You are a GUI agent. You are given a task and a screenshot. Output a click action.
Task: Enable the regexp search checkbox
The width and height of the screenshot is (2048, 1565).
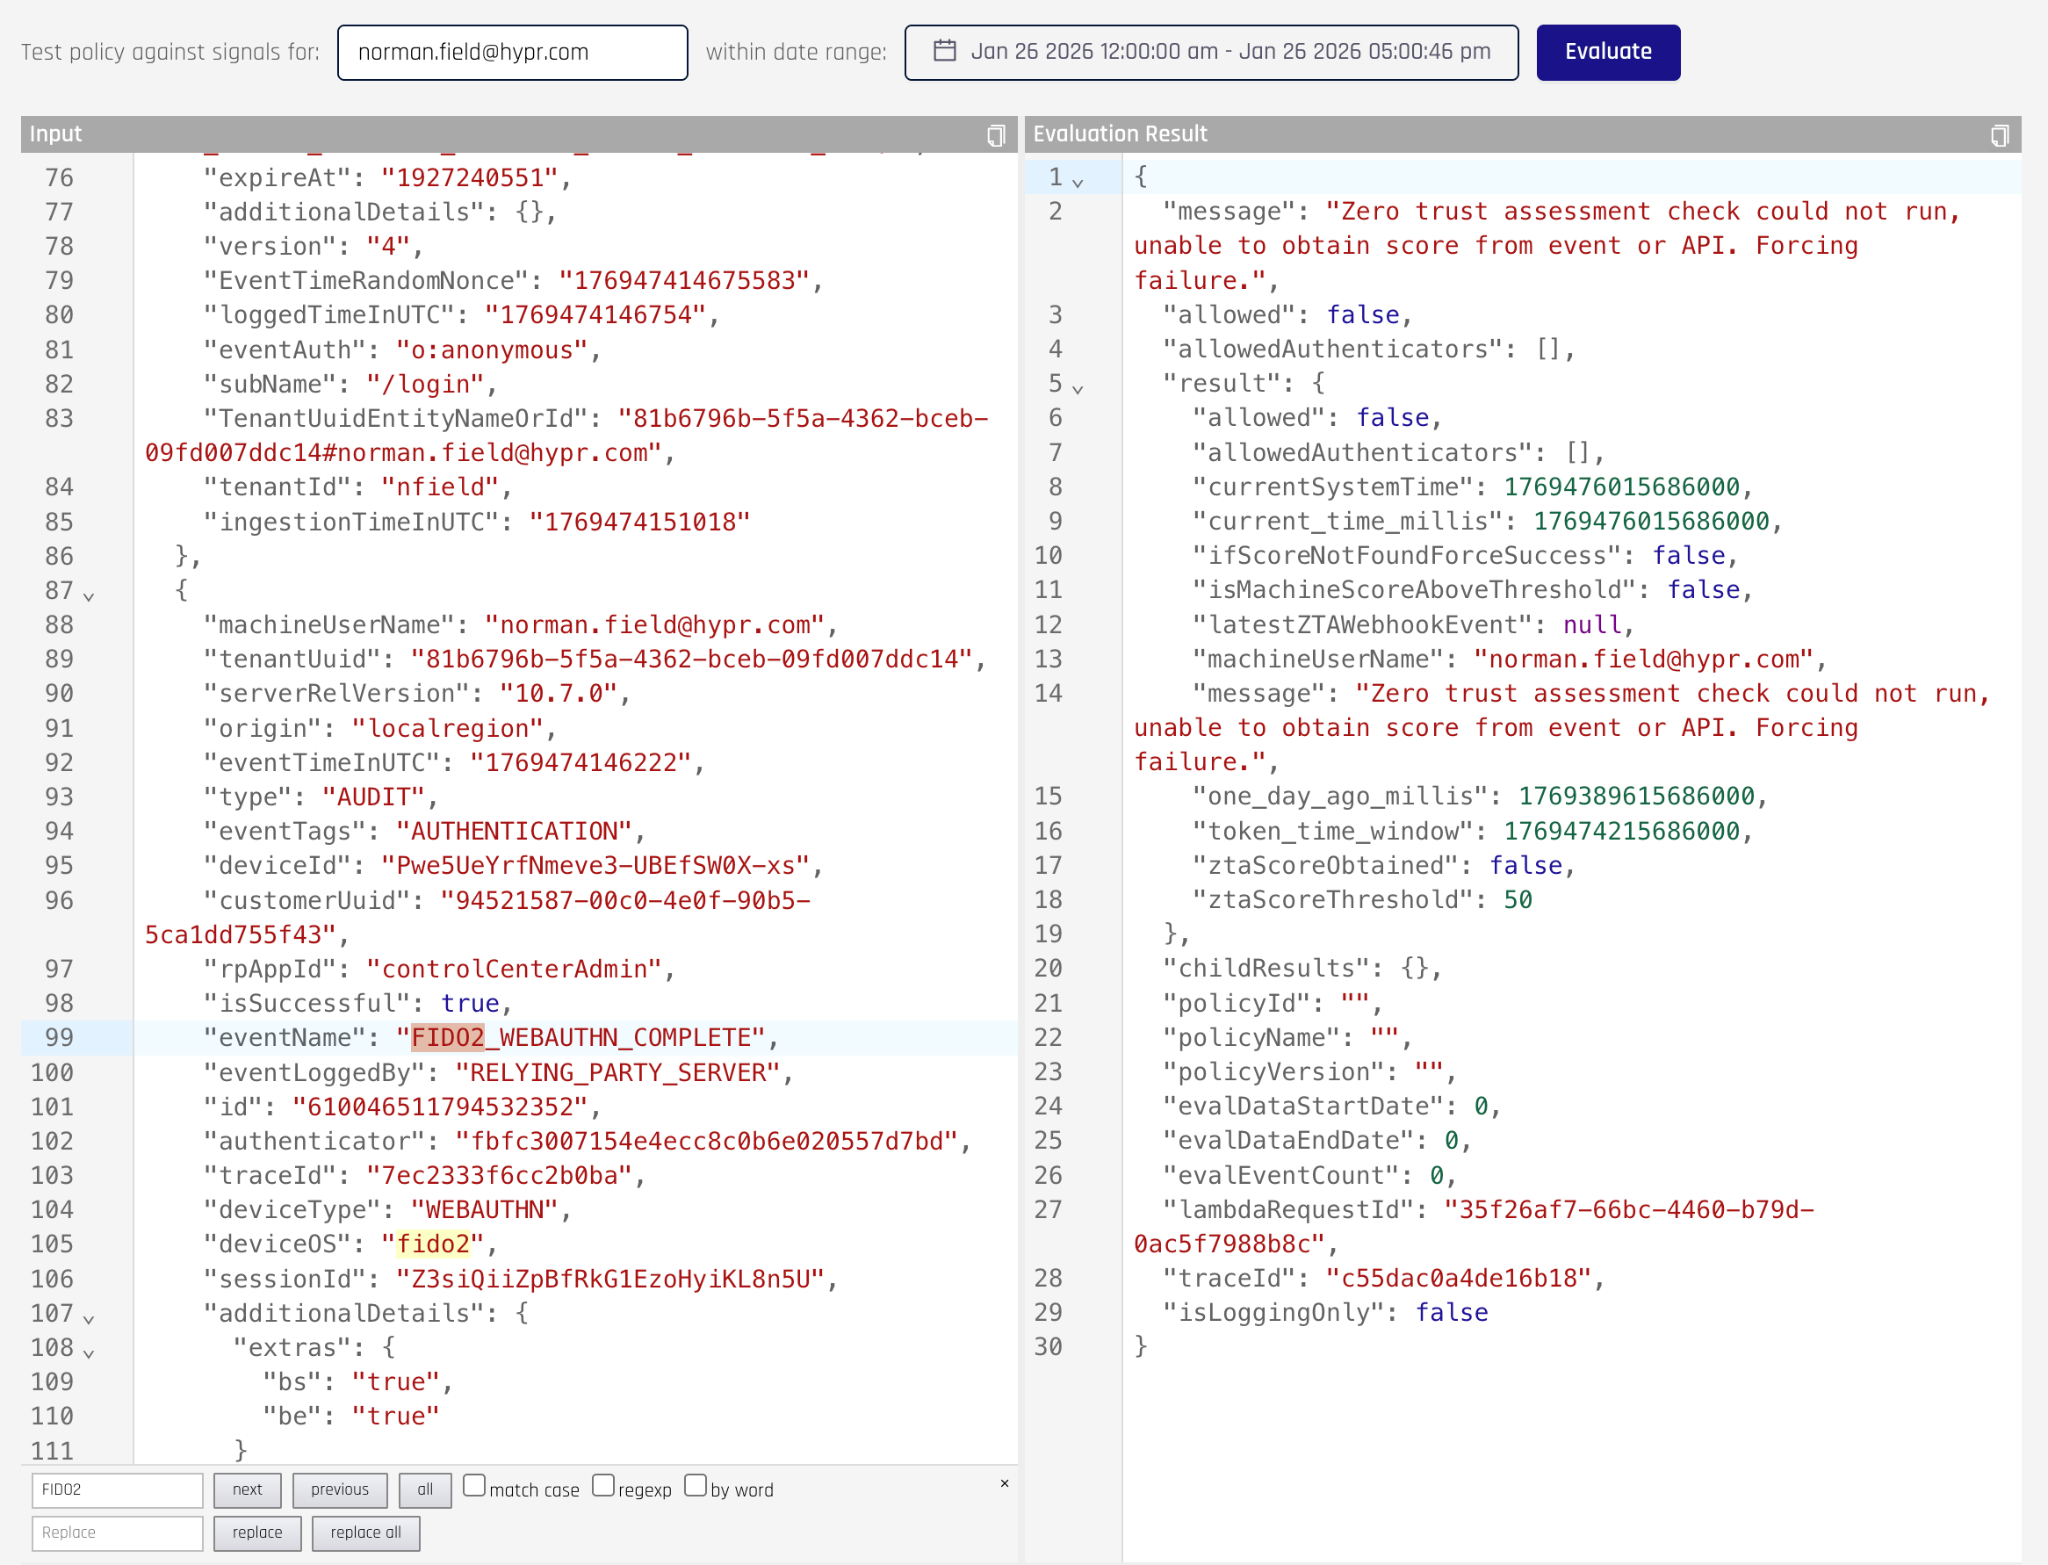pos(603,1486)
